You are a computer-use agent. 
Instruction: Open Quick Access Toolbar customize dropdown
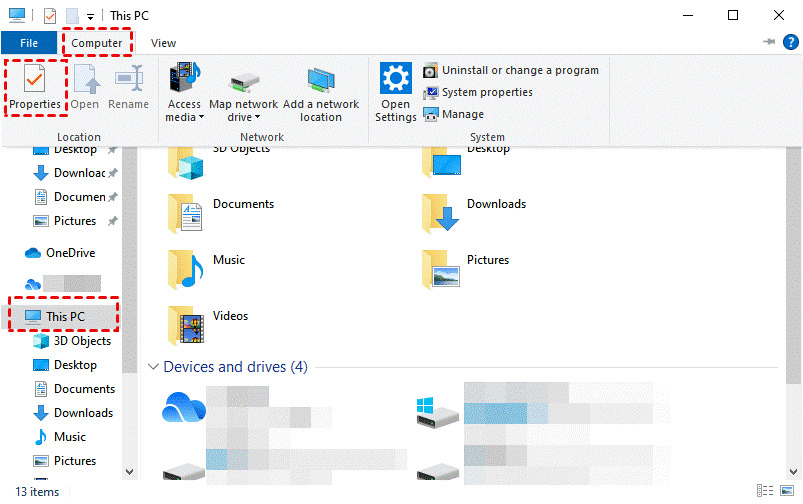[x=90, y=16]
